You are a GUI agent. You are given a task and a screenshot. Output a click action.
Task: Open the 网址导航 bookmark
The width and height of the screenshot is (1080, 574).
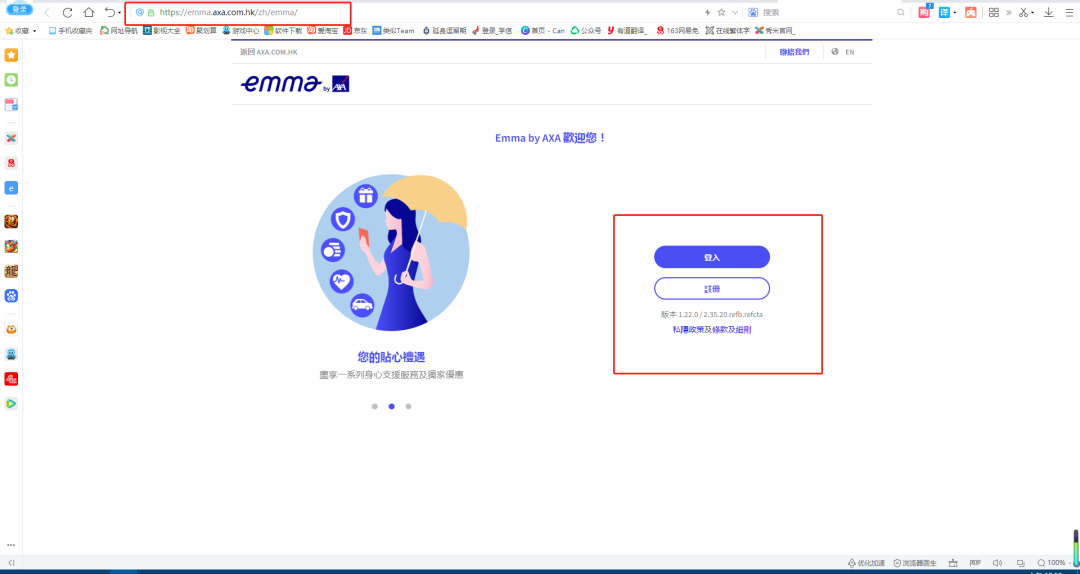tap(118, 31)
